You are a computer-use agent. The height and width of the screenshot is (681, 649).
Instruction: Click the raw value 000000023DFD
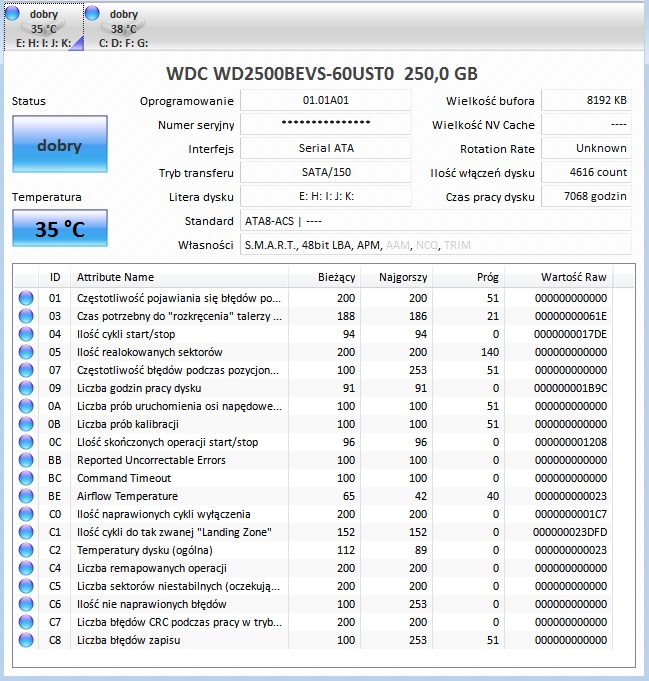point(570,532)
